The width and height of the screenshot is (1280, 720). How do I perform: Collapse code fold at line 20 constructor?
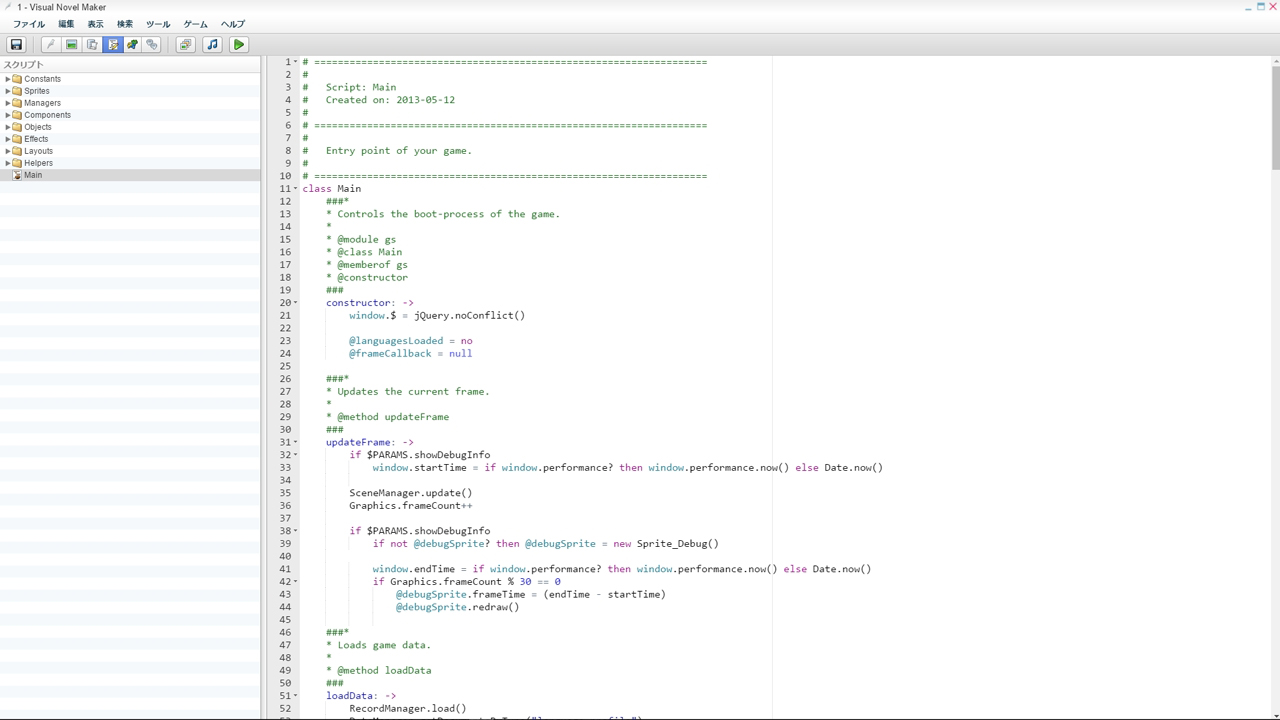coord(295,303)
